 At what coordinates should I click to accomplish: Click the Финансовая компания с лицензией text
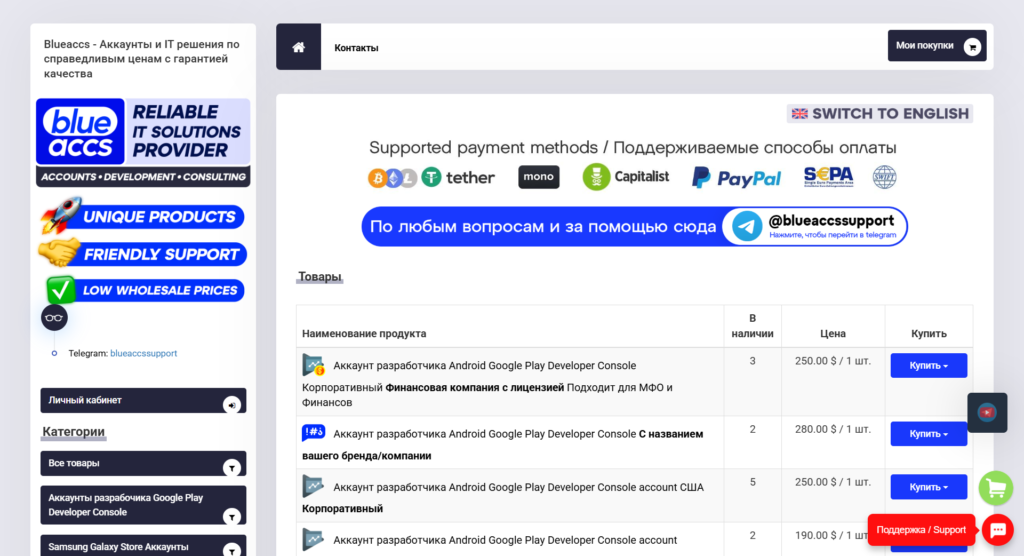click(x=475, y=387)
